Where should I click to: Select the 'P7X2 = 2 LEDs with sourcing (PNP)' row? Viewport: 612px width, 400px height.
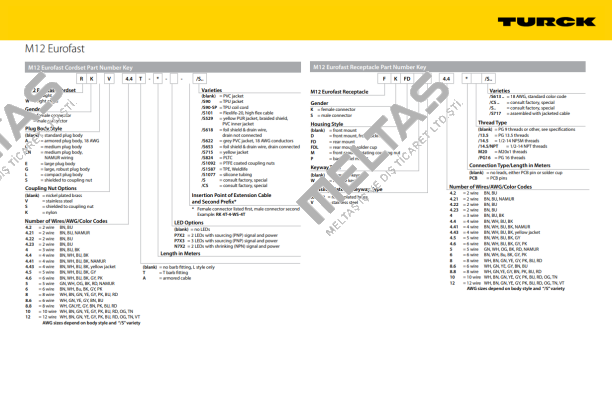226,235
